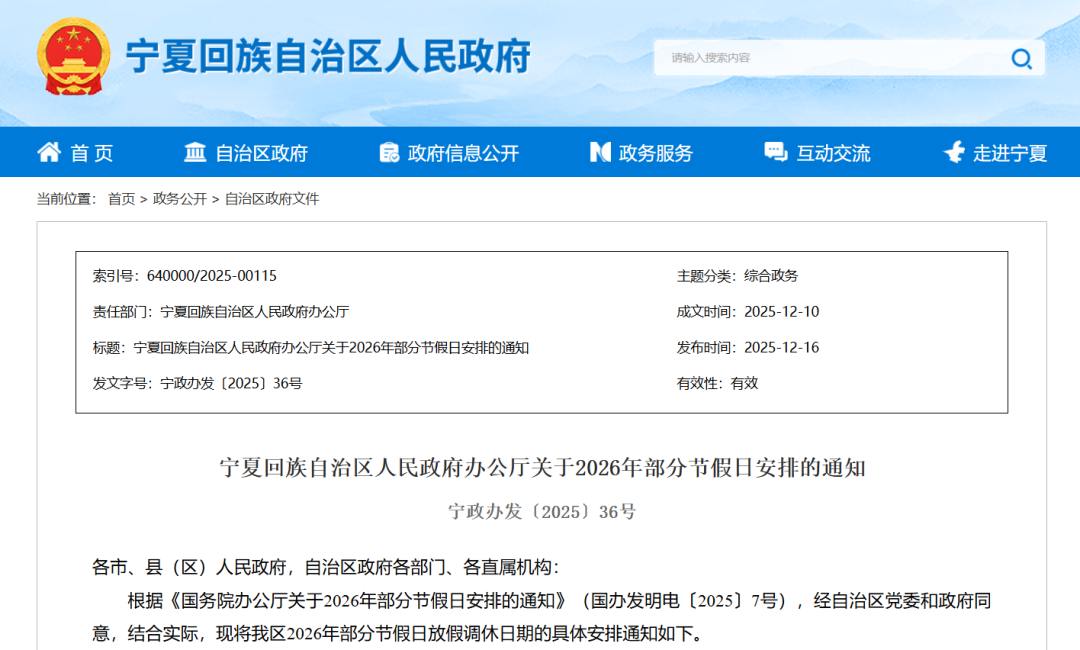
Task: Click the 宁夏回族自治区人民政府 site title
Action: point(328,57)
